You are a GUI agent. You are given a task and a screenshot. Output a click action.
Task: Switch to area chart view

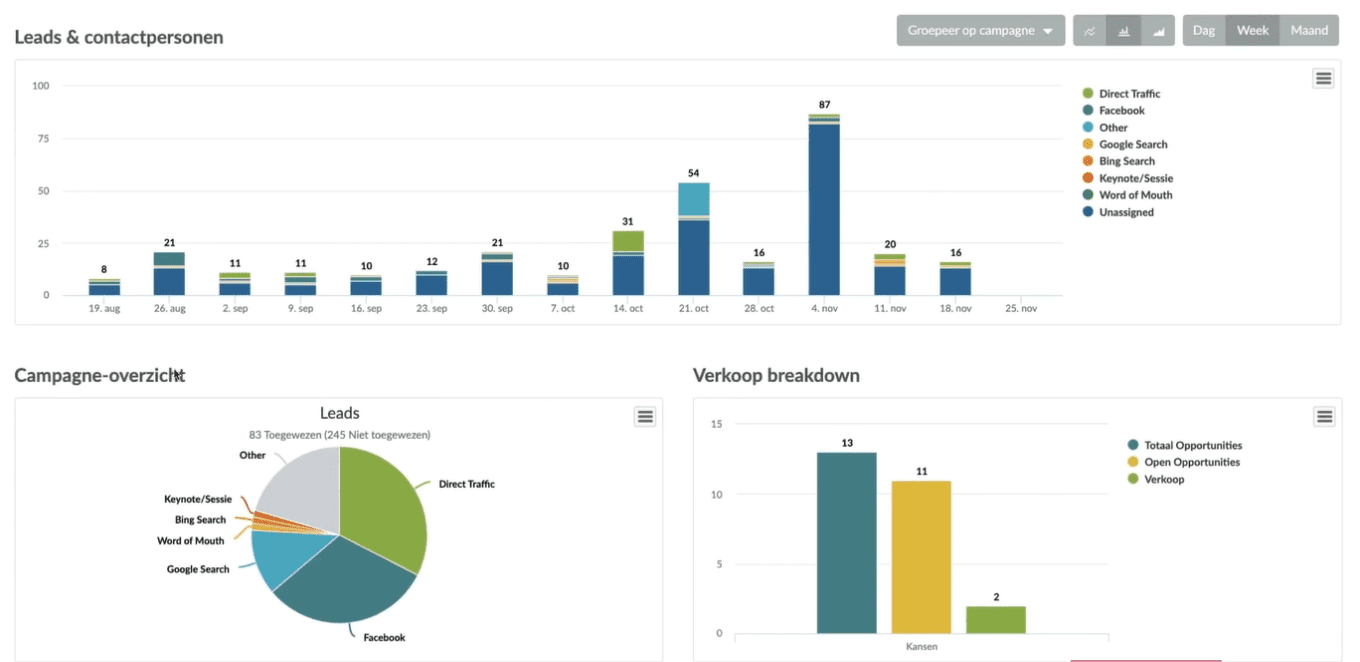[1159, 31]
